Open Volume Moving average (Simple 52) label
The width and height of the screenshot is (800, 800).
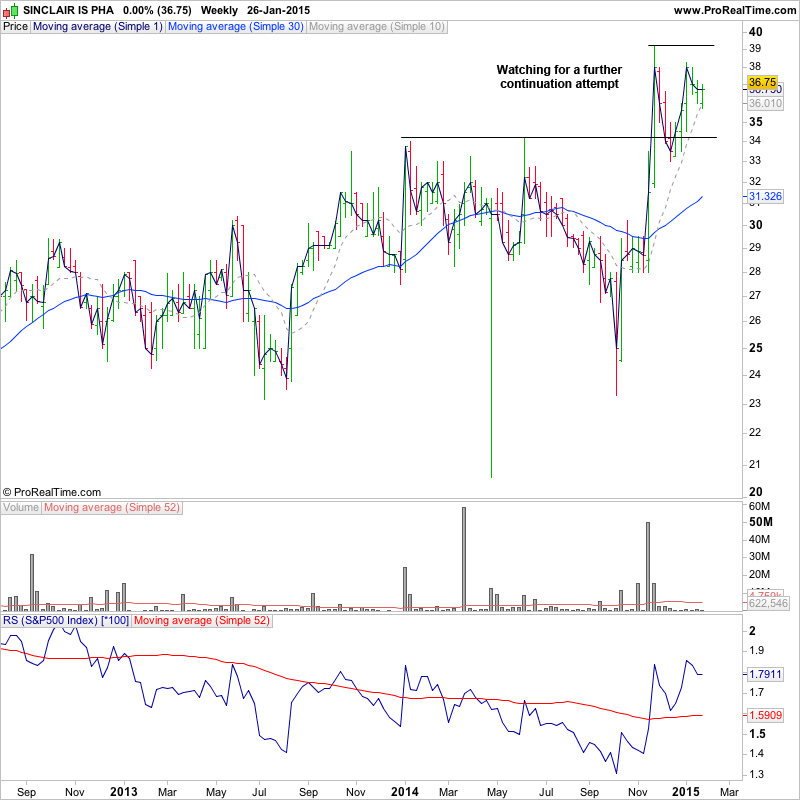[112, 508]
